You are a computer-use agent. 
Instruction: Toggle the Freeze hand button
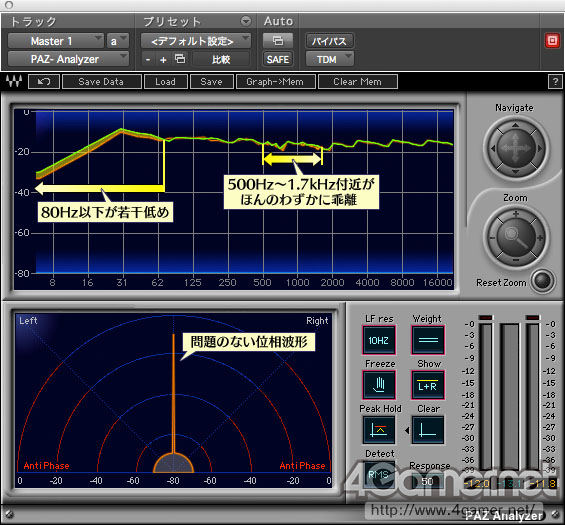tap(379, 385)
